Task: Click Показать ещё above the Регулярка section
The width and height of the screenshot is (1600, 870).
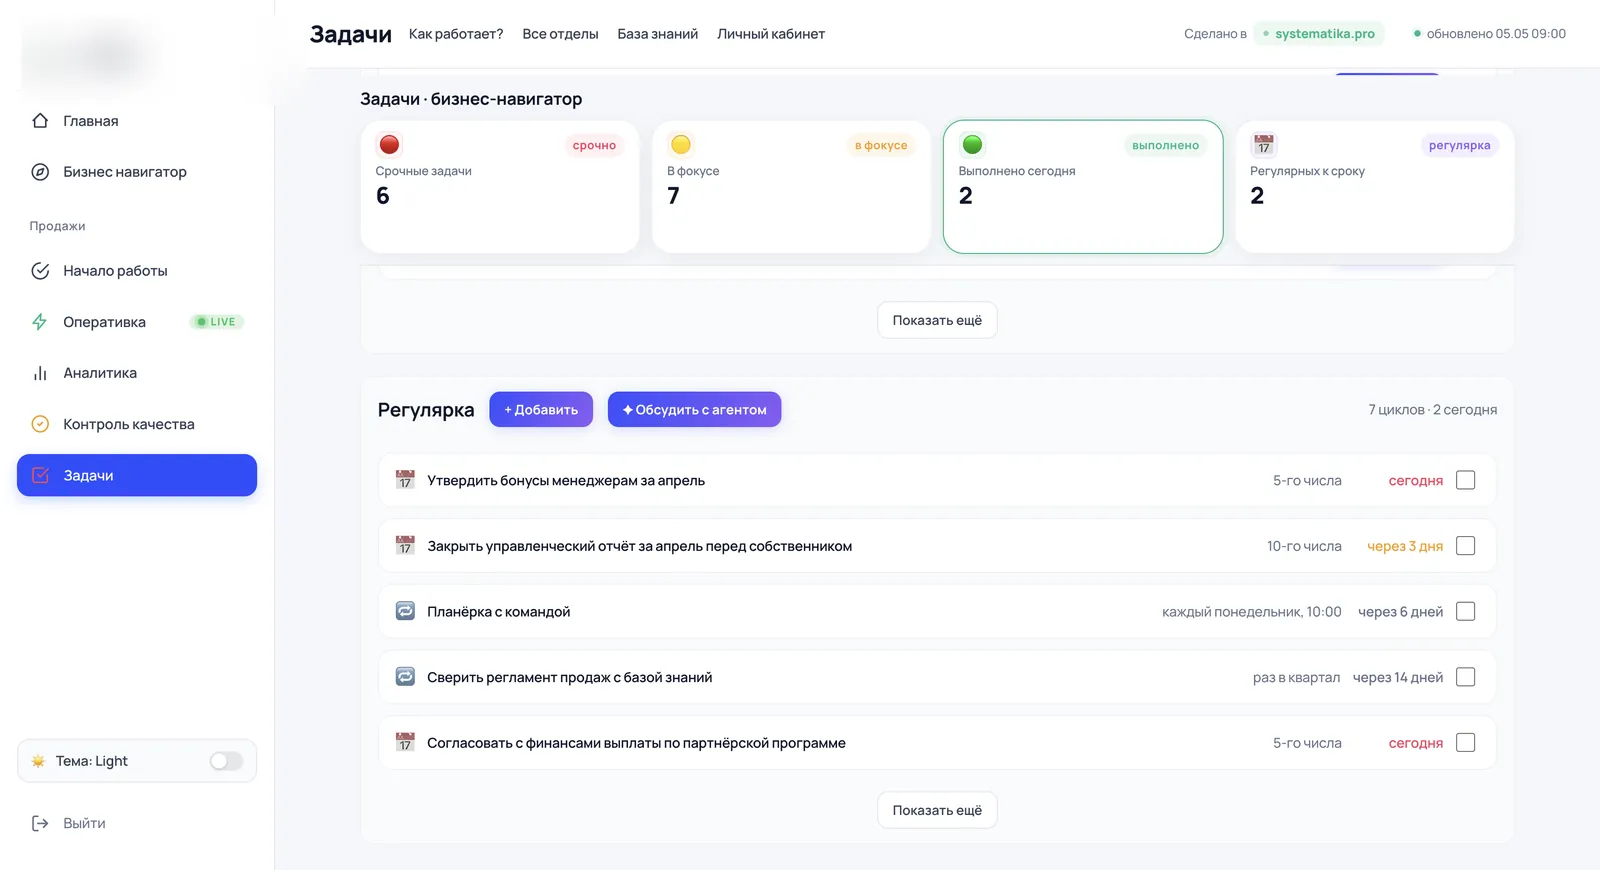Action: coord(937,320)
